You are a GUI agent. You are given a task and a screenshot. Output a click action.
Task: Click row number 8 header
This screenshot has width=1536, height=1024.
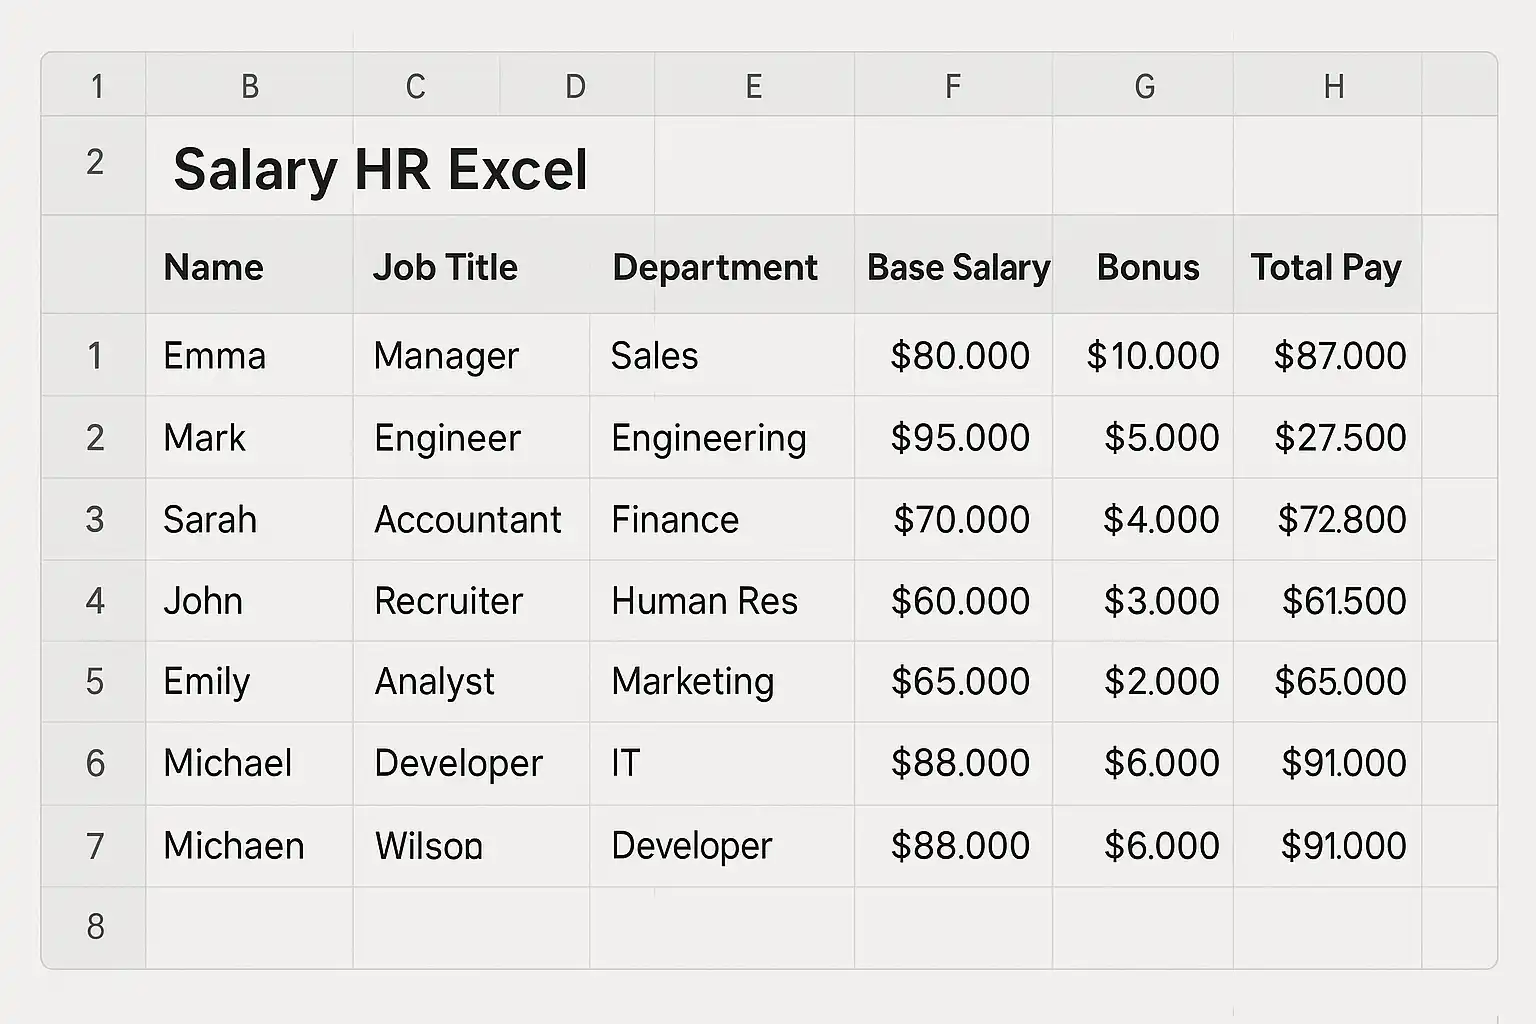pos(95,927)
